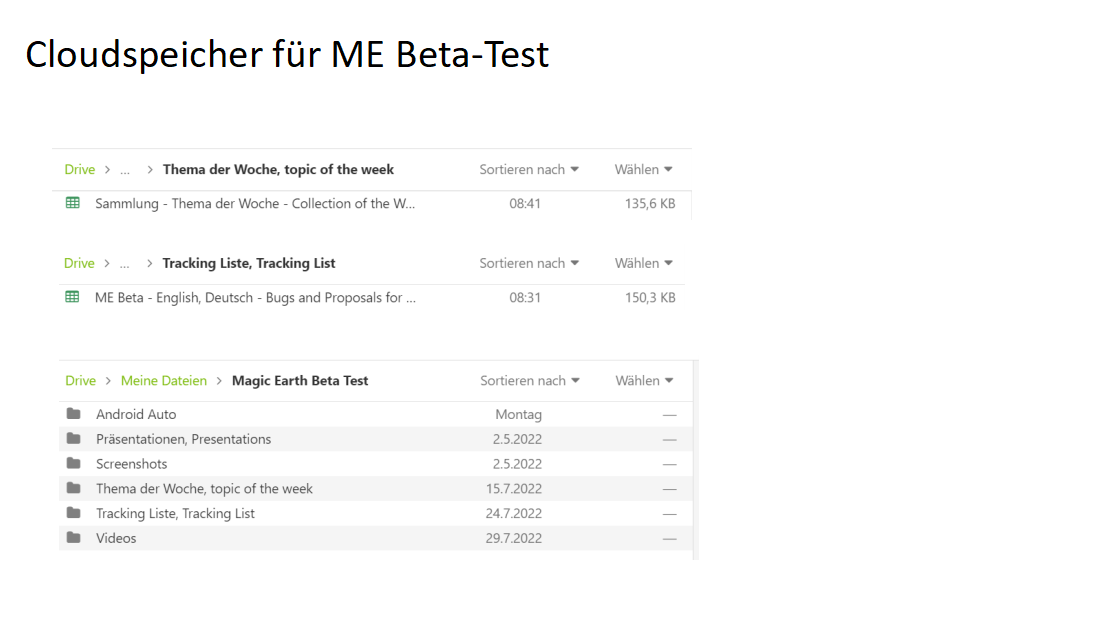Click the Android Auto folder icon
Viewport: 1100px width, 618px height.
[73, 414]
